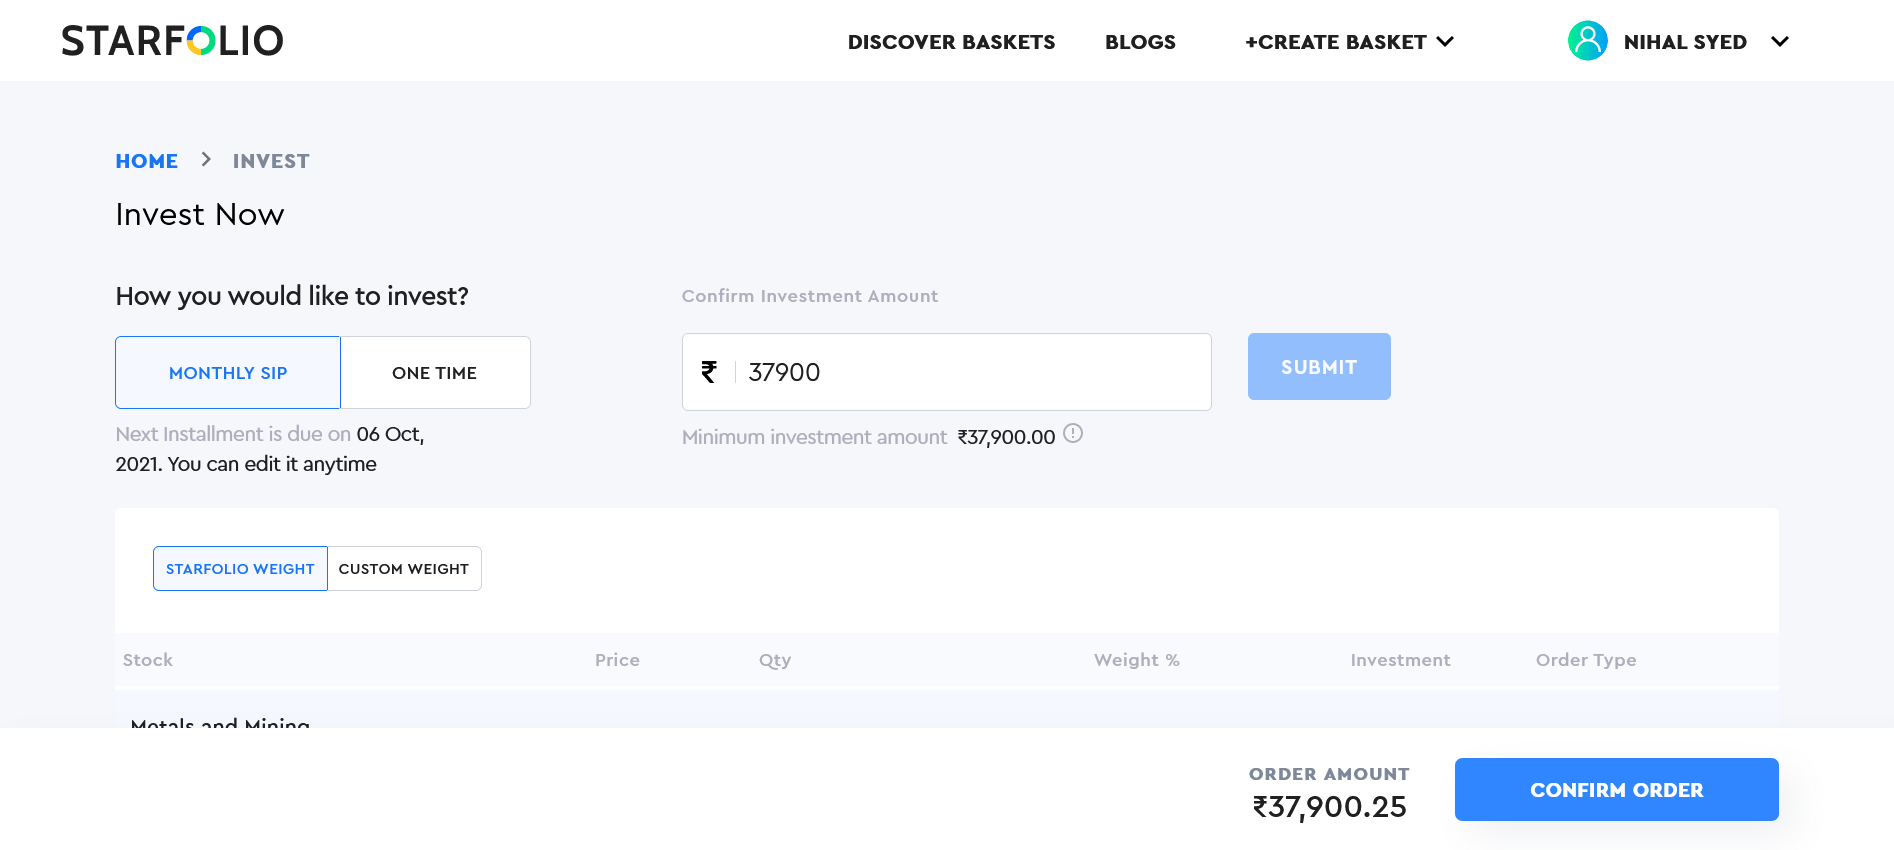The width and height of the screenshot is (1894, 850).
Task: Click Confirm Order for the ₹37,900.25 order
Action: 1616,789
